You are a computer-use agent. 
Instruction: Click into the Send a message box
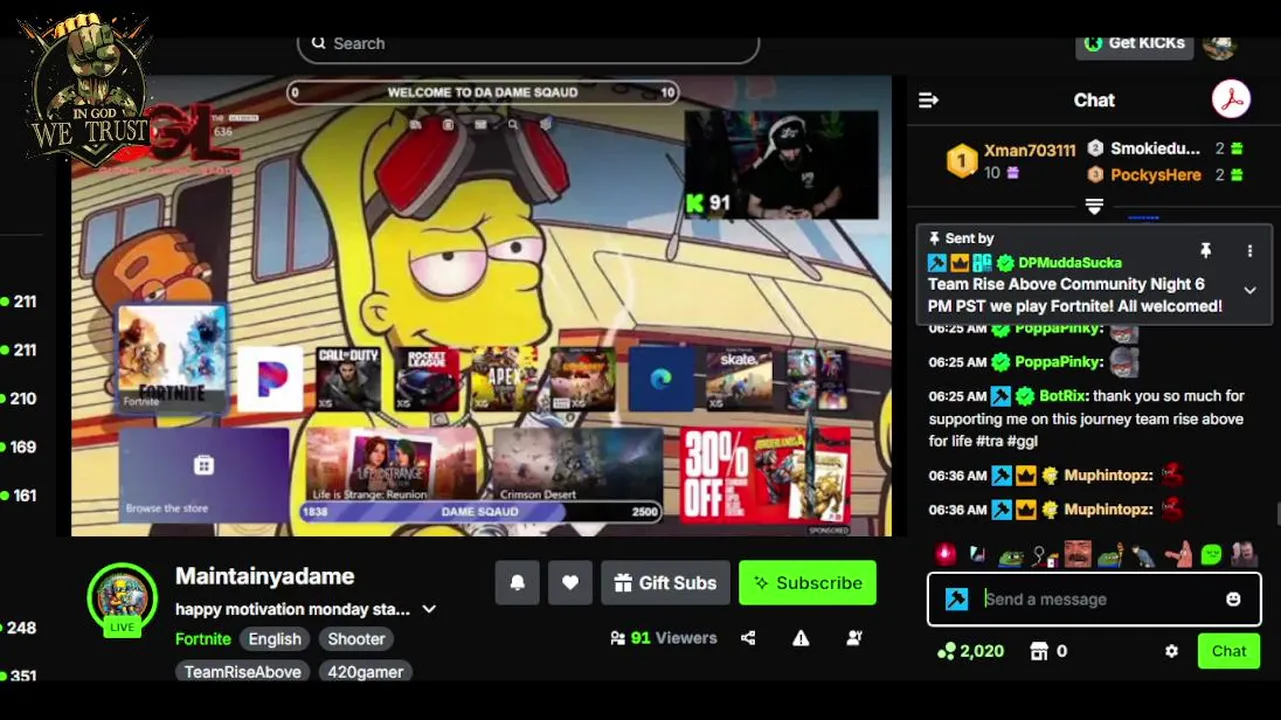(x=1093, y=599)
